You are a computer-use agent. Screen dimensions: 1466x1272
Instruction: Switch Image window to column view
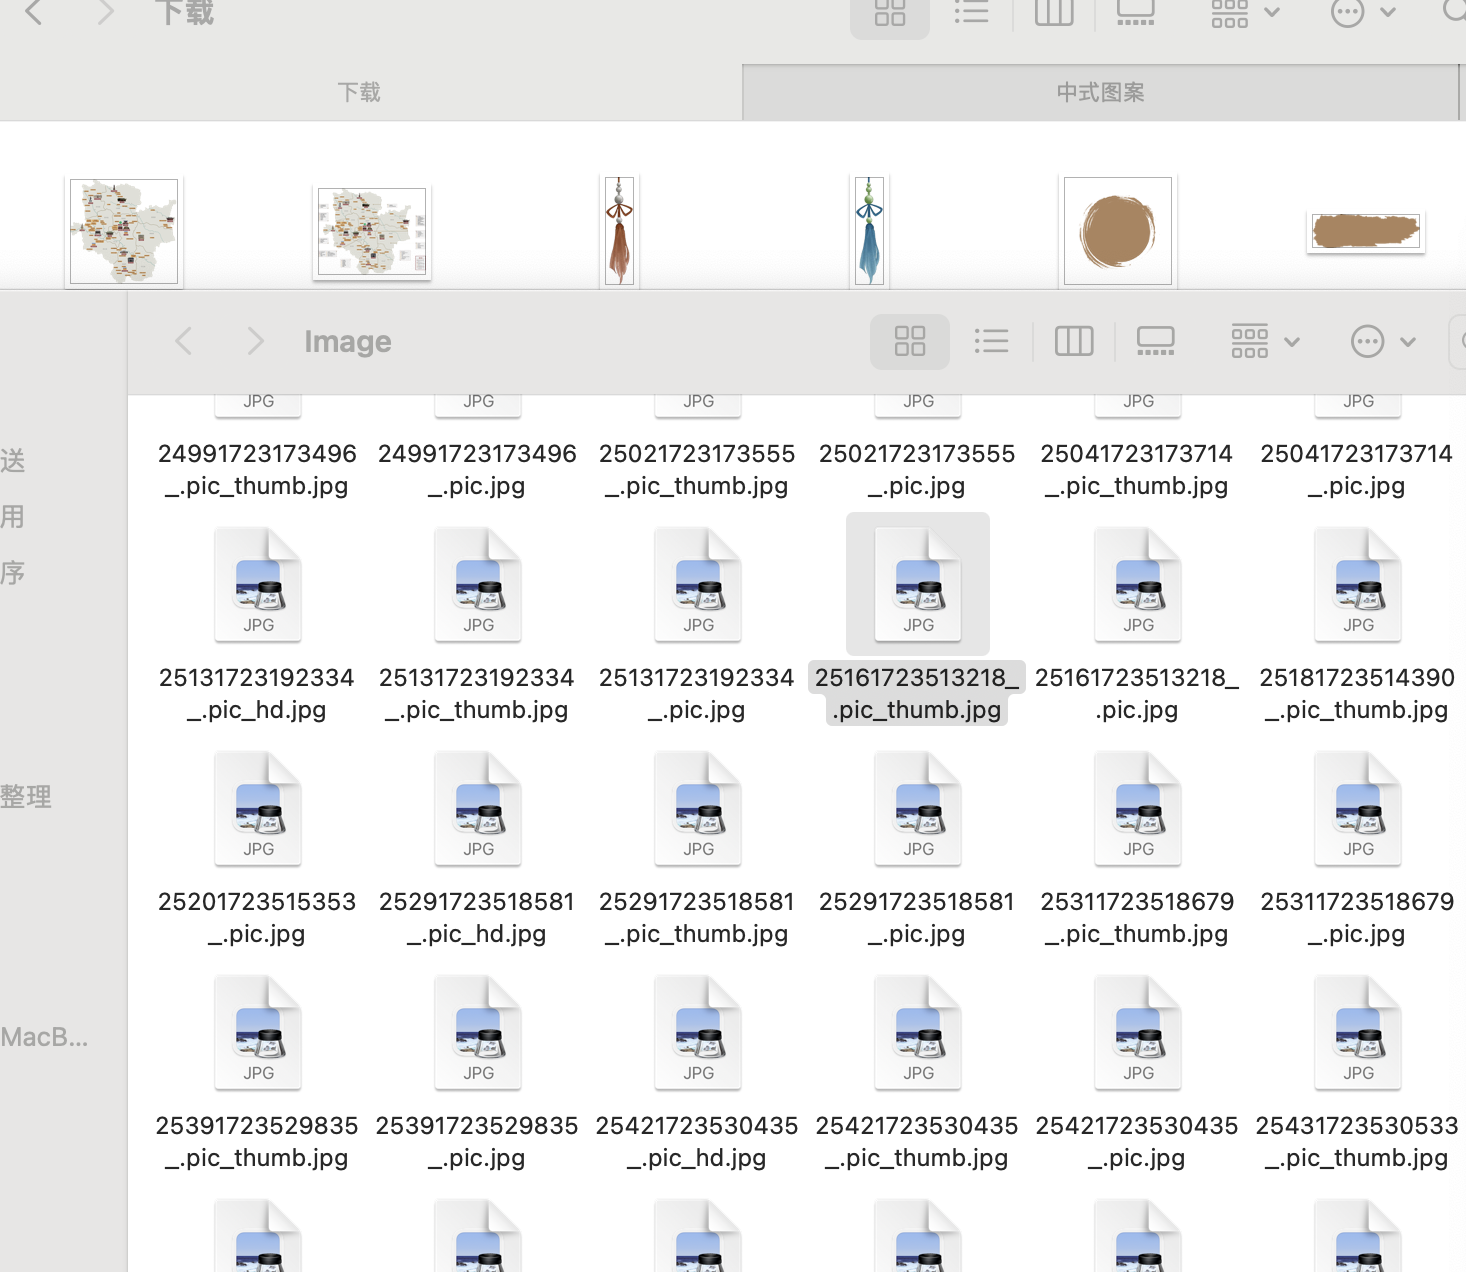coord(1074,342)
